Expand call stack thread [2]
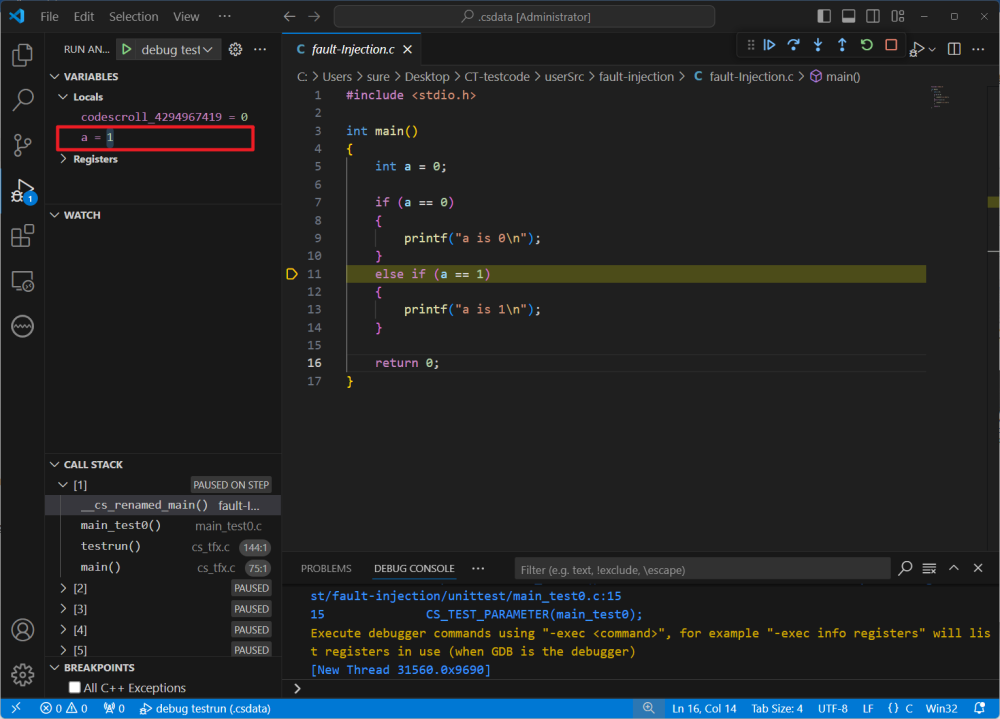Screen dimensions: 1000x719 tap(64, 588)
